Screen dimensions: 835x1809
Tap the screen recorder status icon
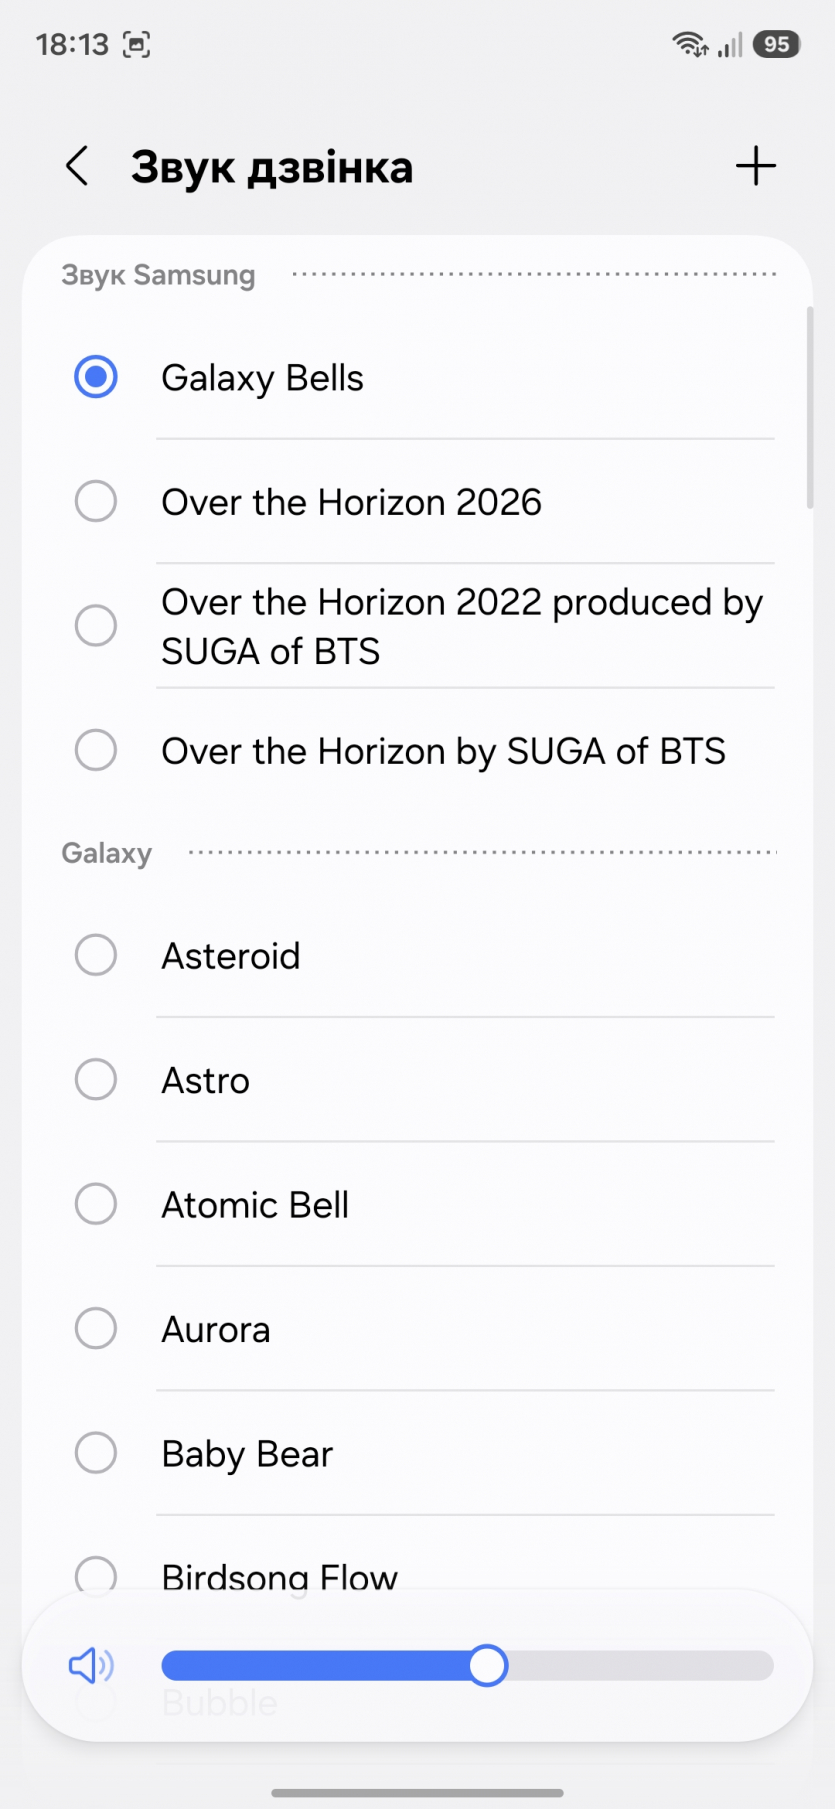tap(136, 44)
